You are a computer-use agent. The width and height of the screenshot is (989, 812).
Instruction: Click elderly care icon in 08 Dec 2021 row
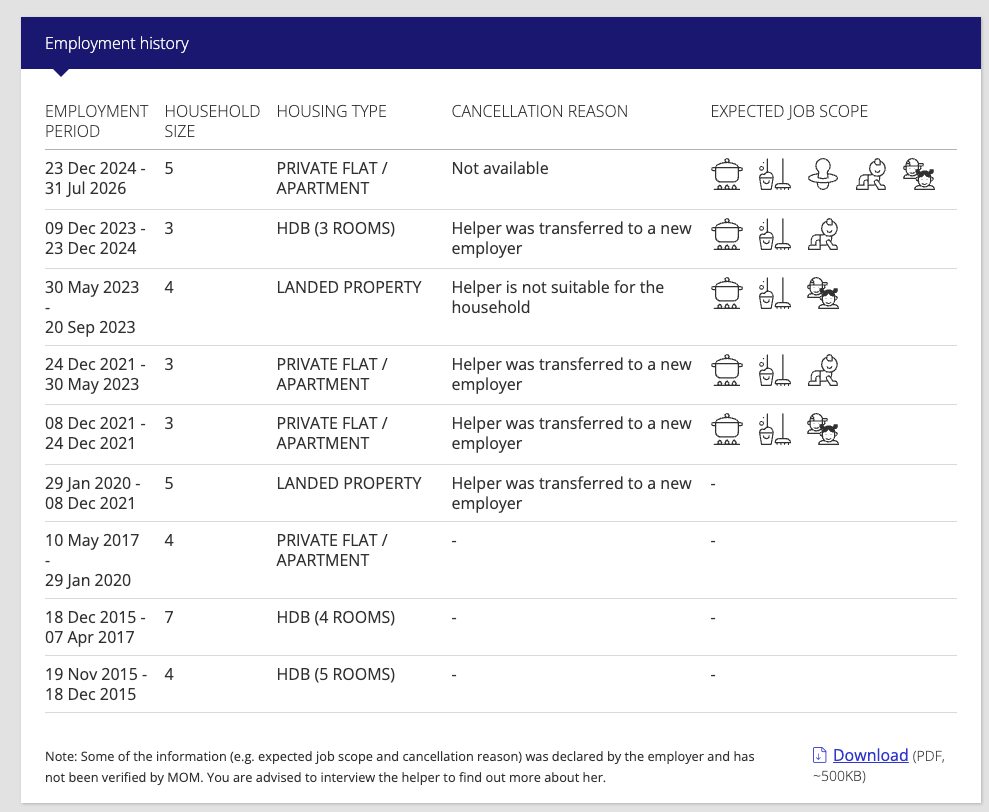tap(823, 430)
